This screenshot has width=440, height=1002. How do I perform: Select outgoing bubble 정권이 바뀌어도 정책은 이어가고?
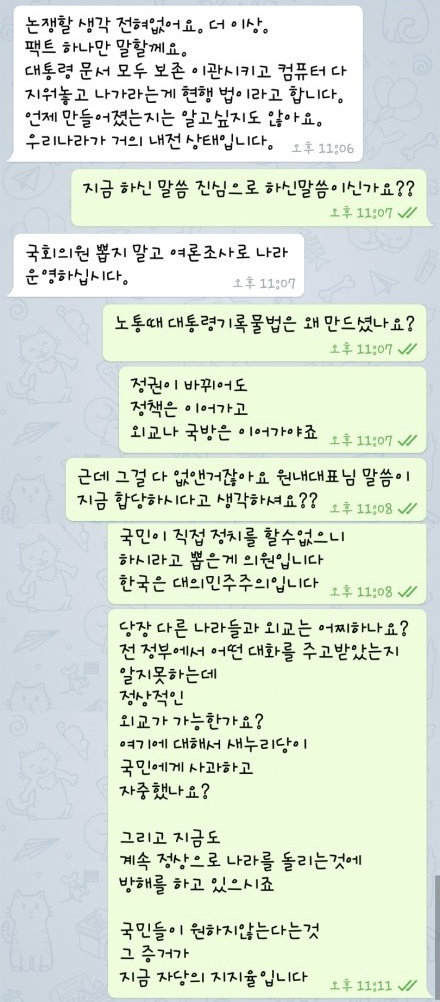coord(272,410)
